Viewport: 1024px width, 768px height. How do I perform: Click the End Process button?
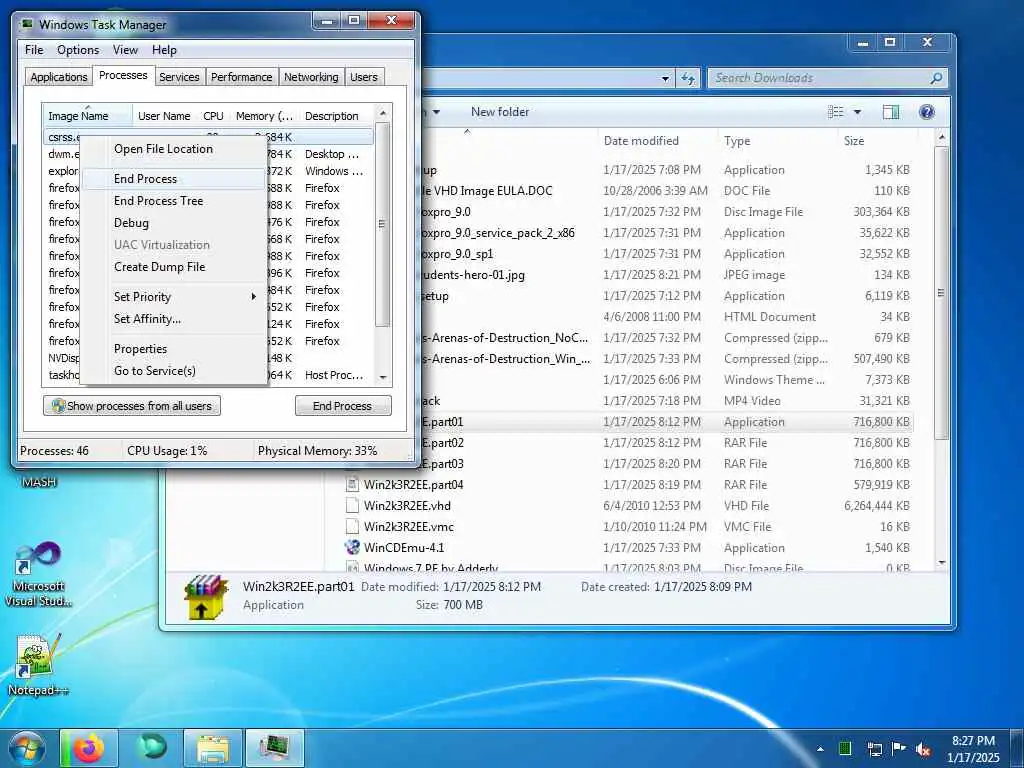pyautogui.click(x=343, y=406)
